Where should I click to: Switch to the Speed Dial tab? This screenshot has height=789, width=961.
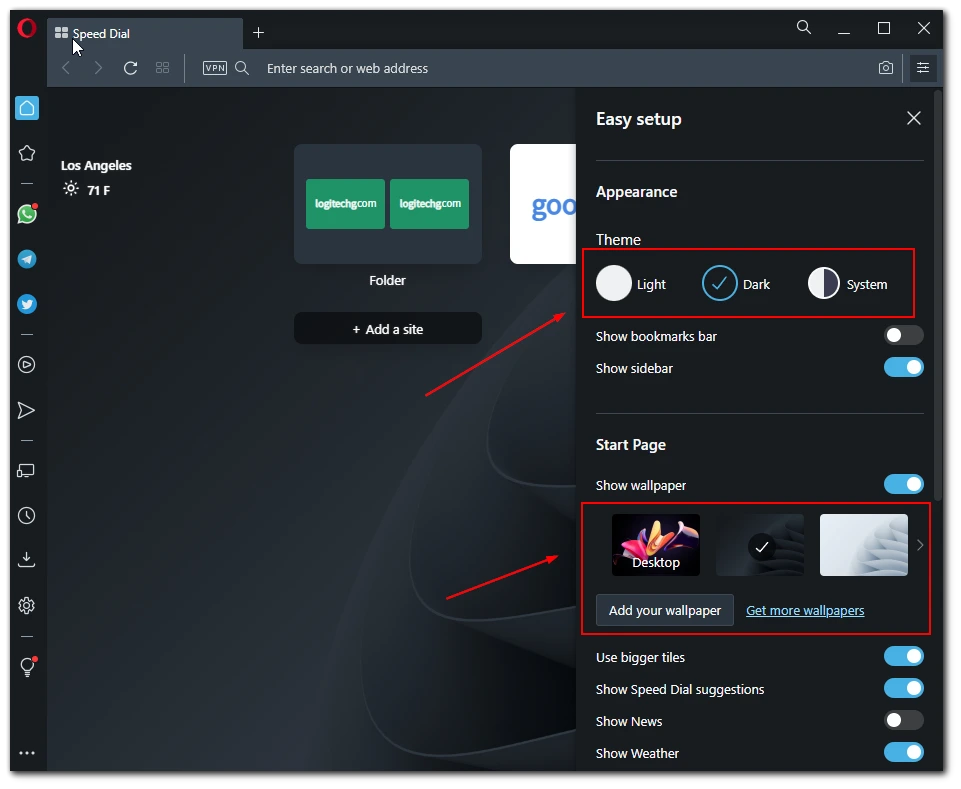tap(146, 34)
